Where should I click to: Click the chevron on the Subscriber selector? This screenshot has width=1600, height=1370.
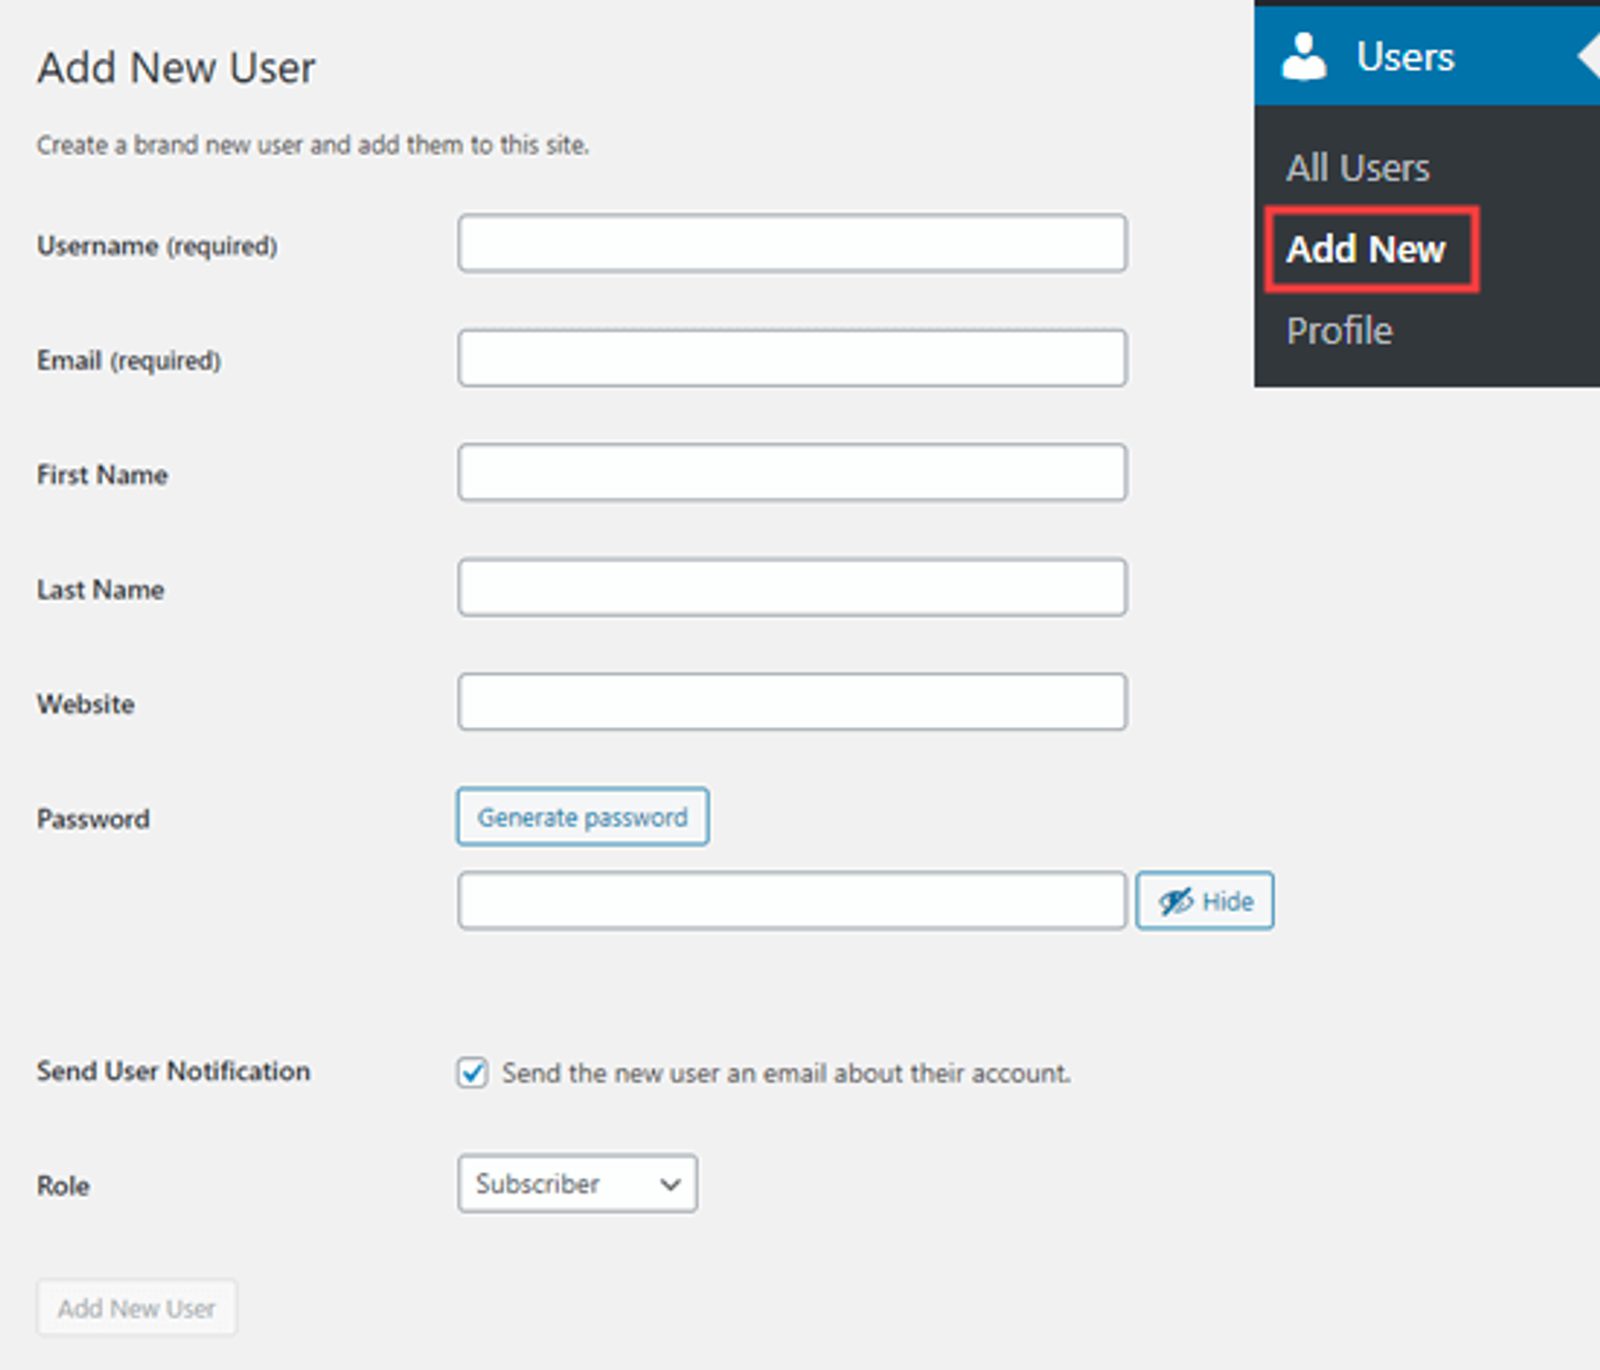[x=667, y=1184]
